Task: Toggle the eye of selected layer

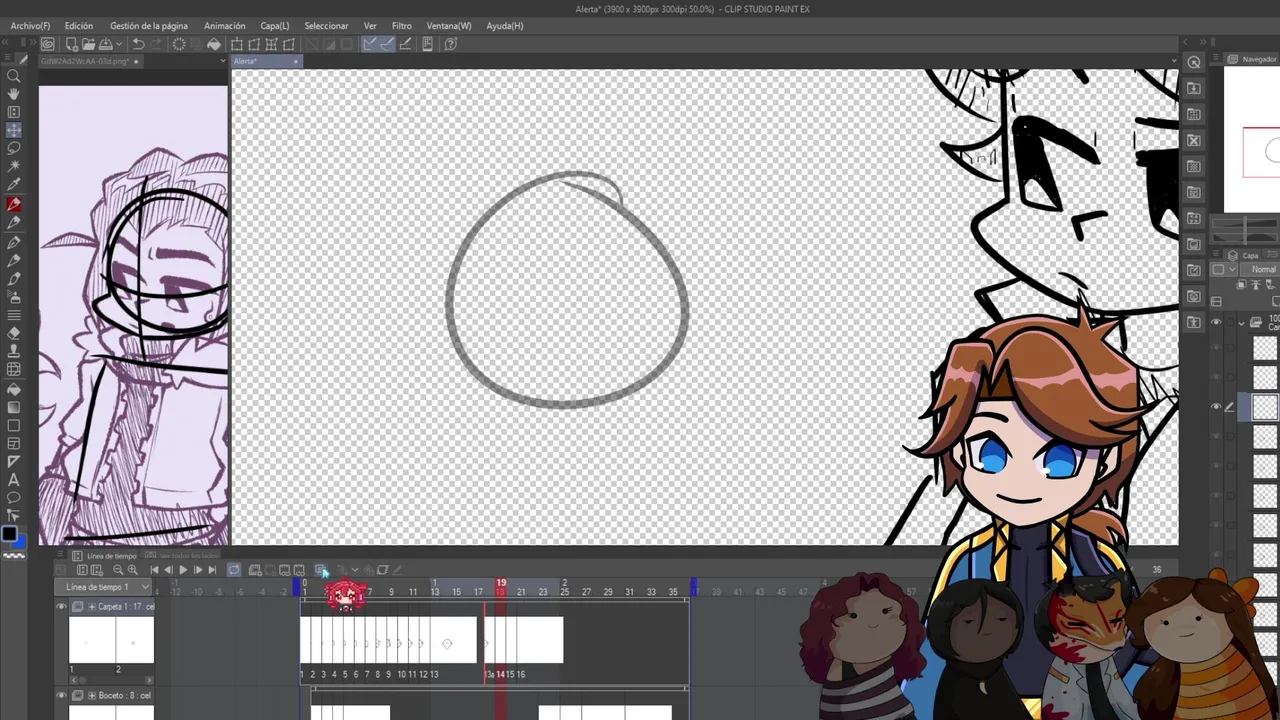Action: (x=1216, y=406)
